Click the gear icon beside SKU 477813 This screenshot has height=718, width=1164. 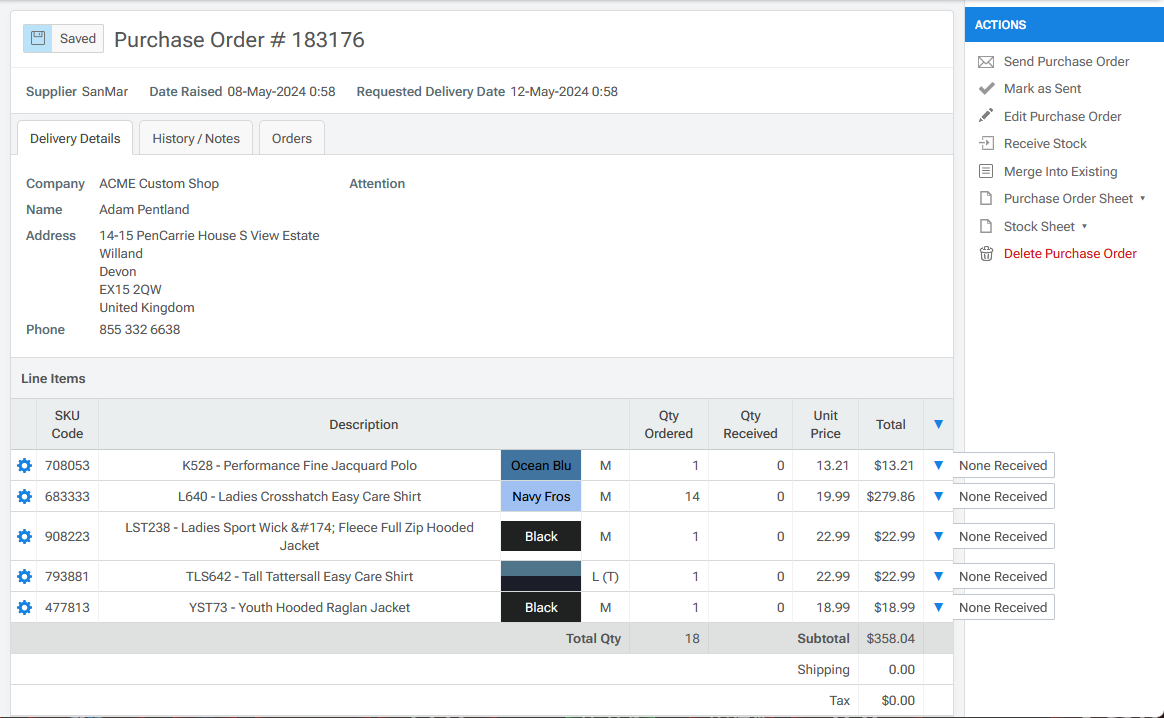click(x=23, y=607)
